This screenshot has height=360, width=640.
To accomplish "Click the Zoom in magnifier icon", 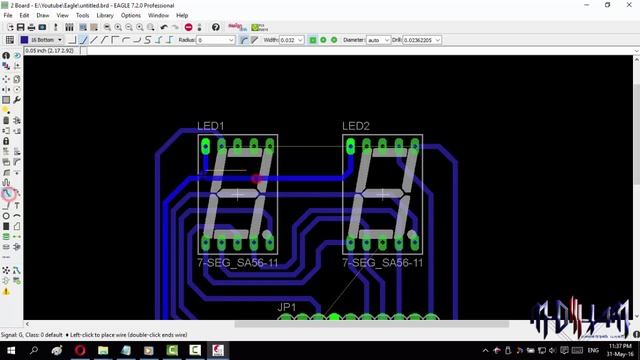I will (118, 27).
